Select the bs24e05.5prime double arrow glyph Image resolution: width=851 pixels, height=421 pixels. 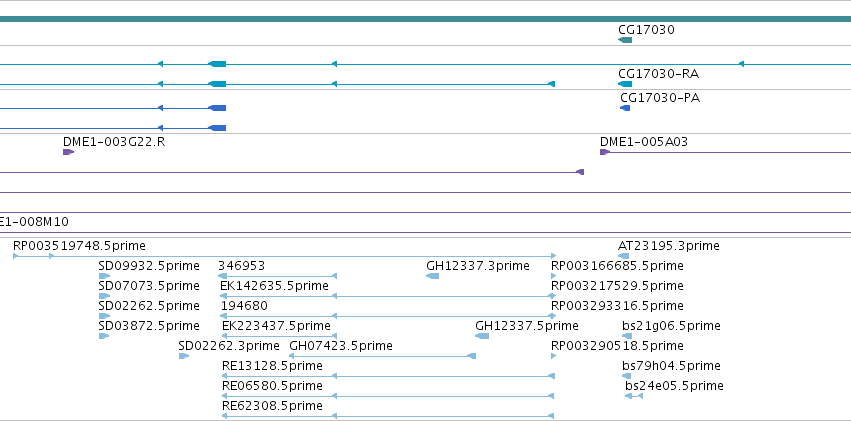(633, 396)
